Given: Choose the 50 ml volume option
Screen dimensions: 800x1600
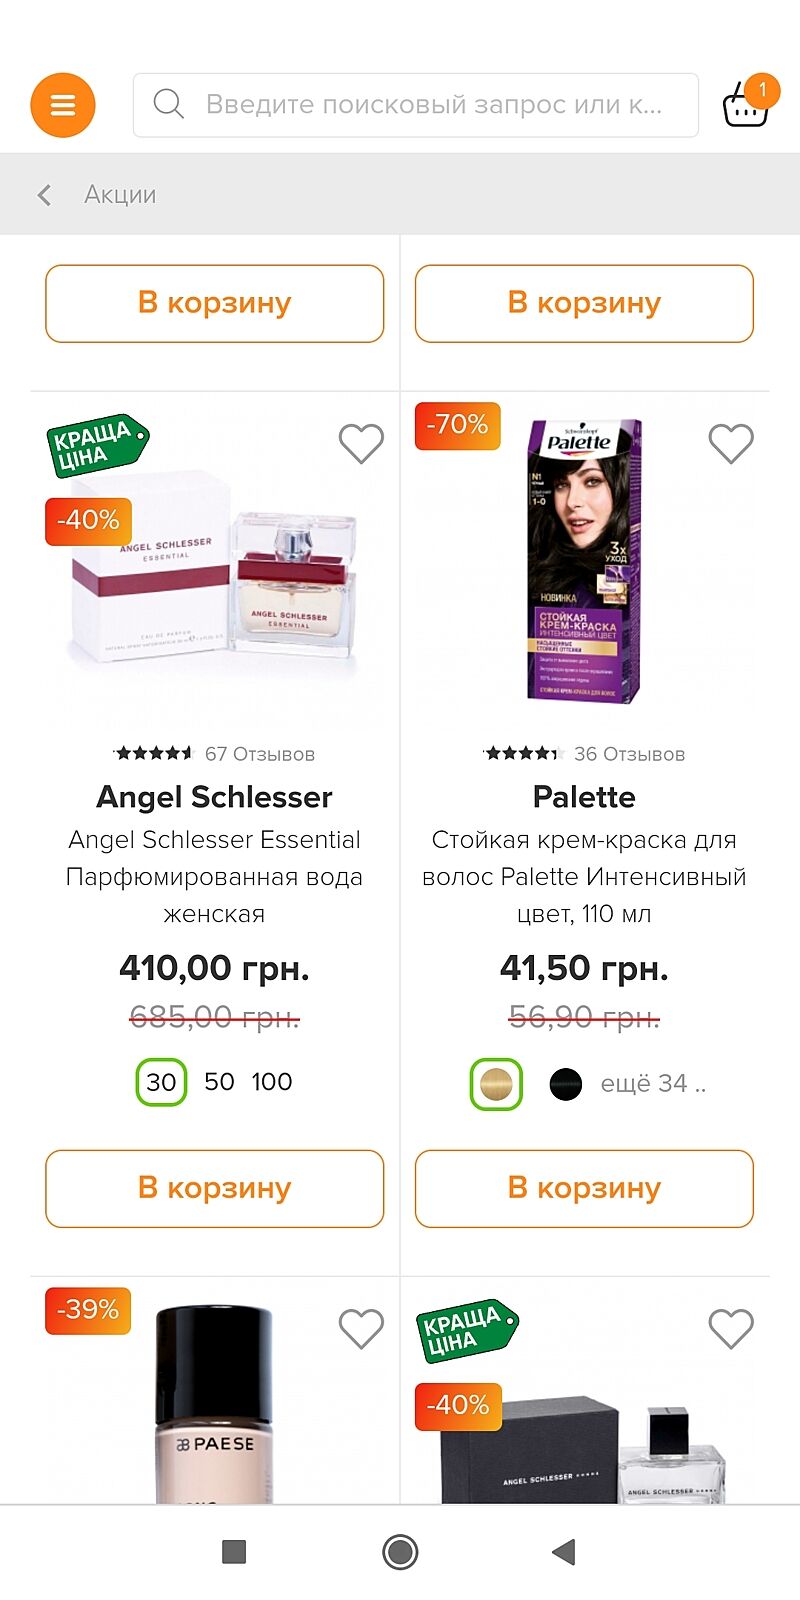Looking at the screenshot, I should coord(219,1082).
